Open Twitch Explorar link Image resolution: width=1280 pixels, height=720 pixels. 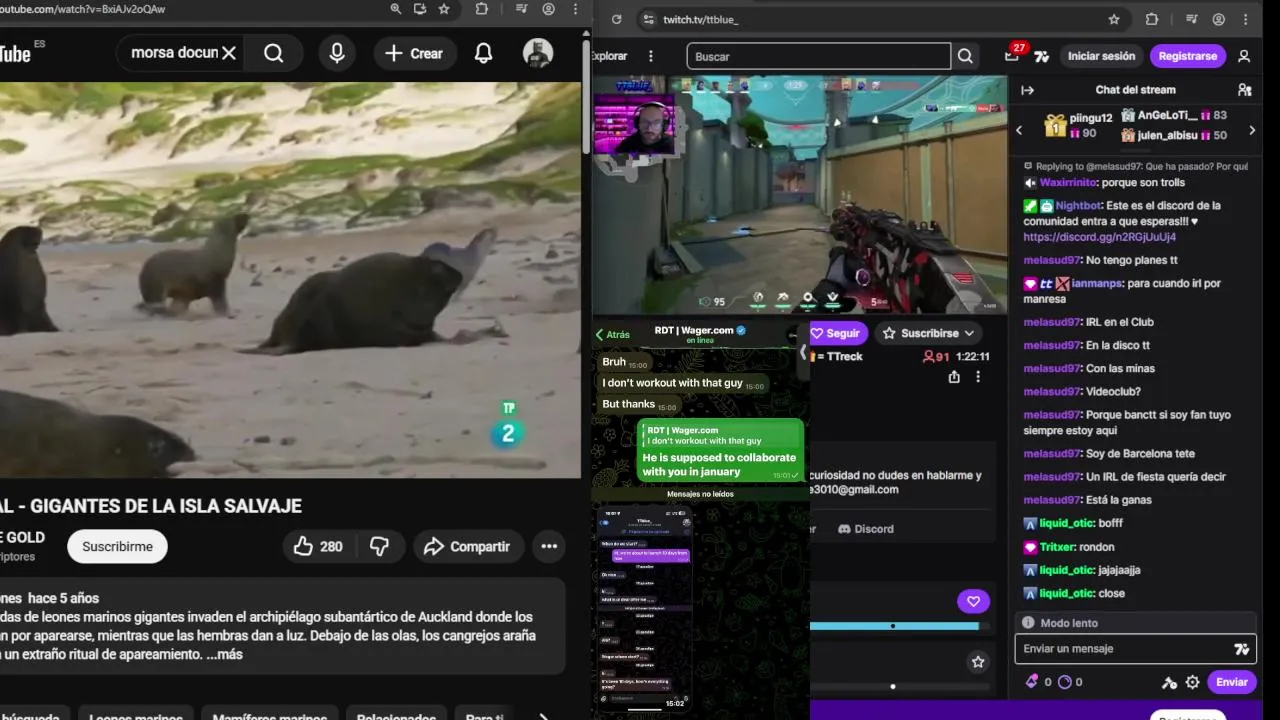tap(609, 56)
